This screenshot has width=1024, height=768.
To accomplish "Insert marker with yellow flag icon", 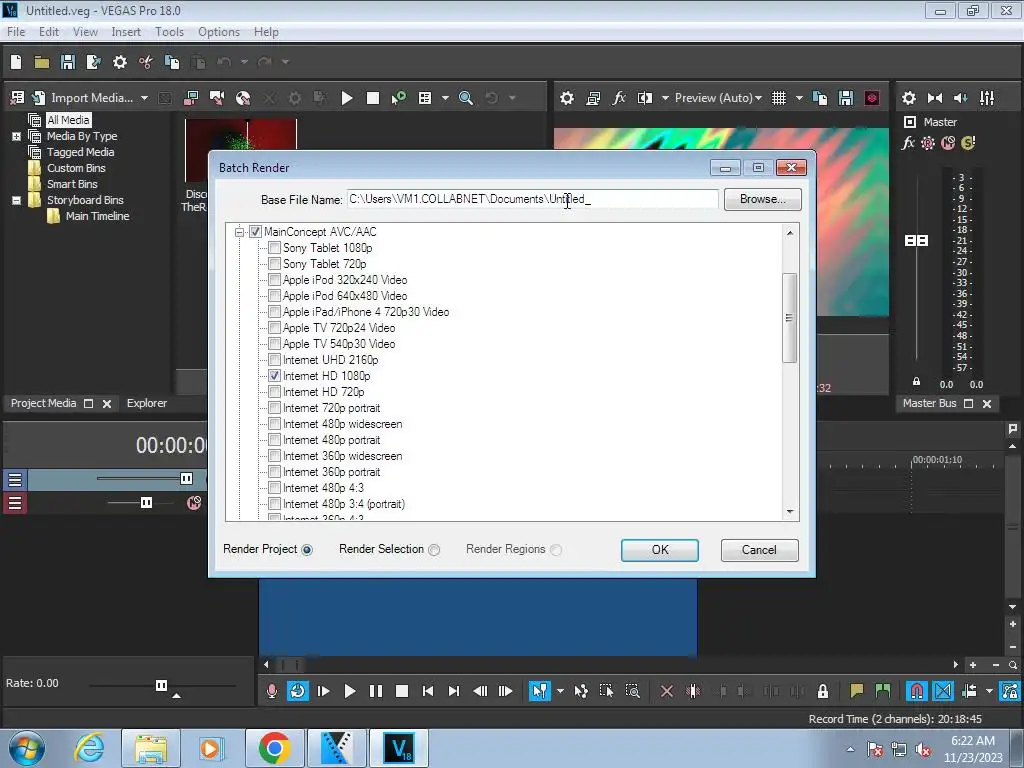I will click(856, 691).
